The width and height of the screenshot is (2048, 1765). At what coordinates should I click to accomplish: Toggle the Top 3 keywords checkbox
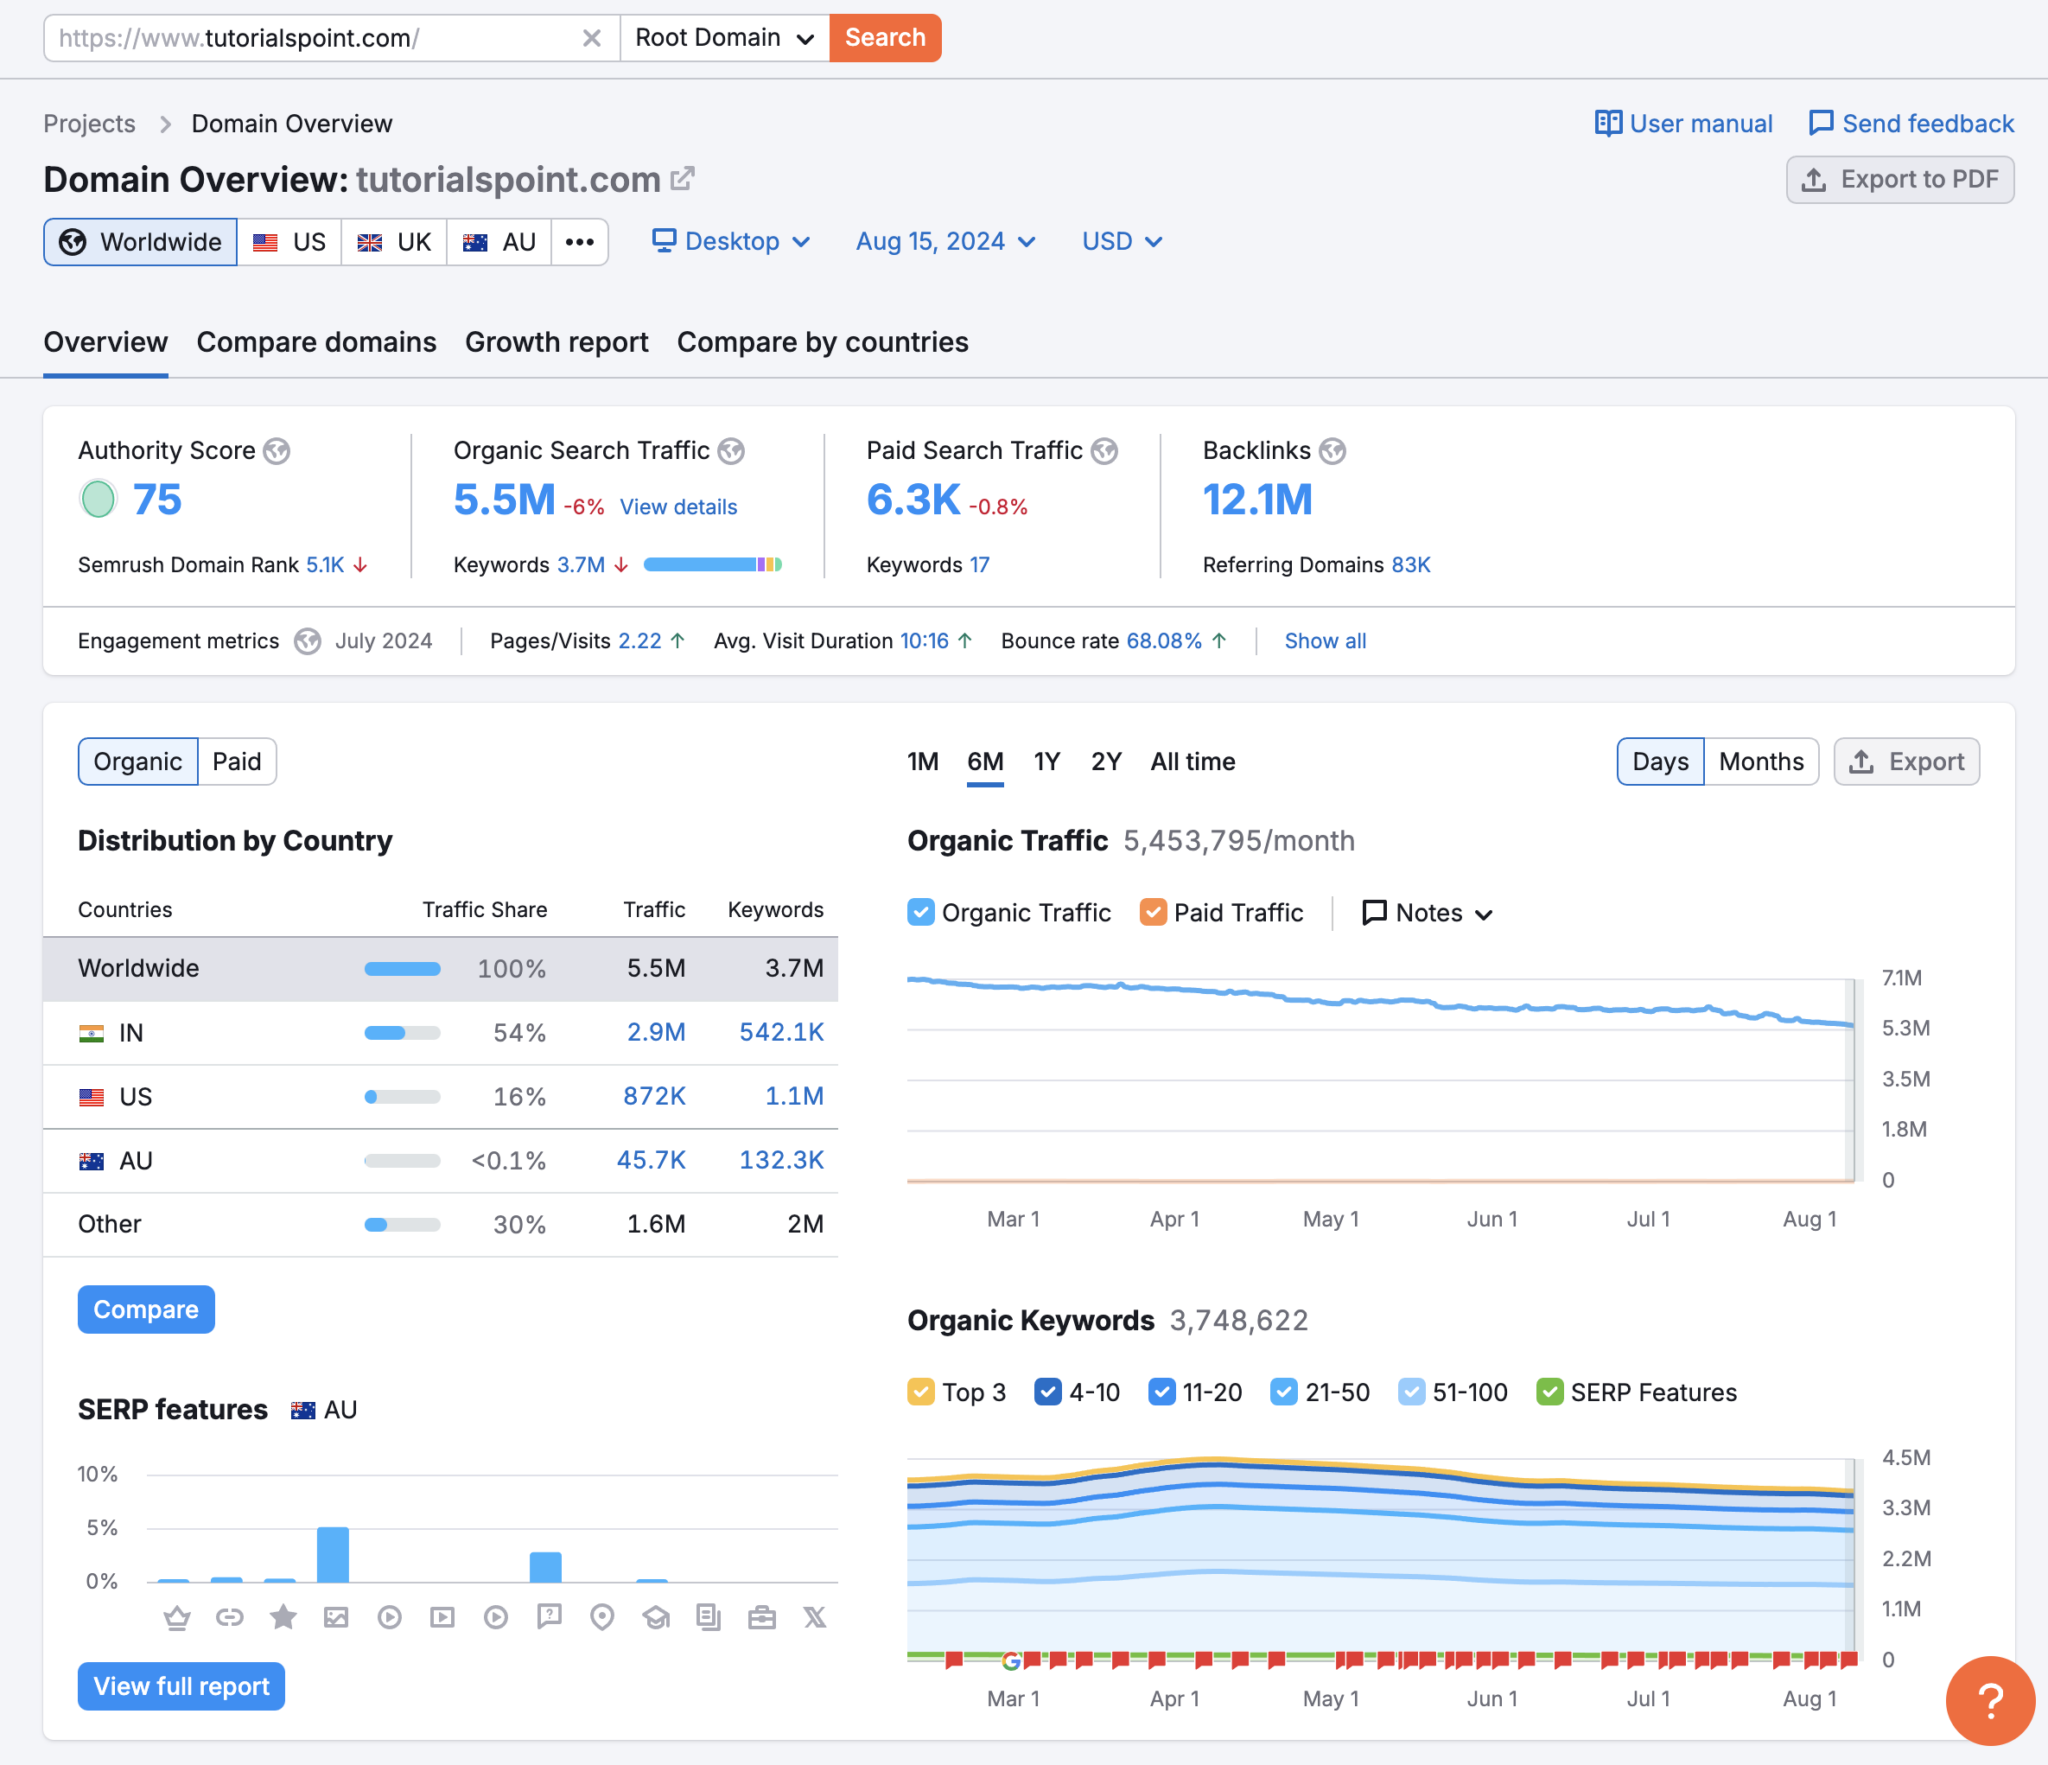coord(921,1392)
